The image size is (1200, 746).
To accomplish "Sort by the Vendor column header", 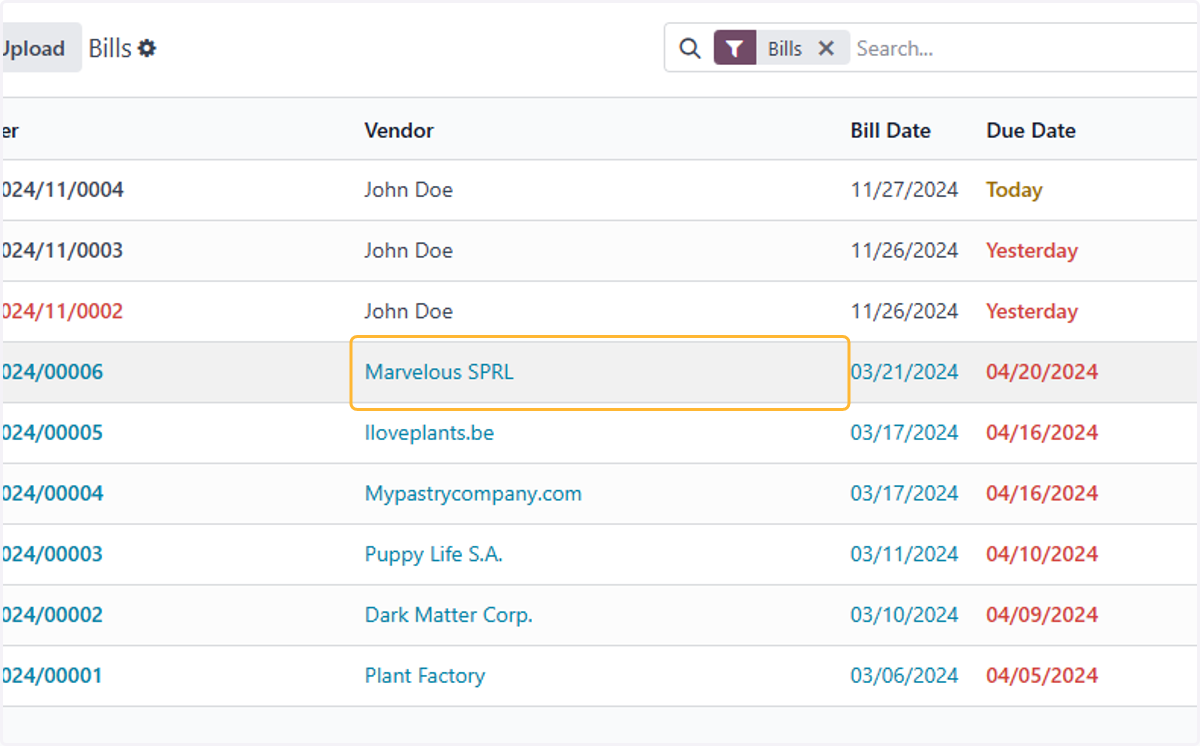I will (x=399, y=130).
